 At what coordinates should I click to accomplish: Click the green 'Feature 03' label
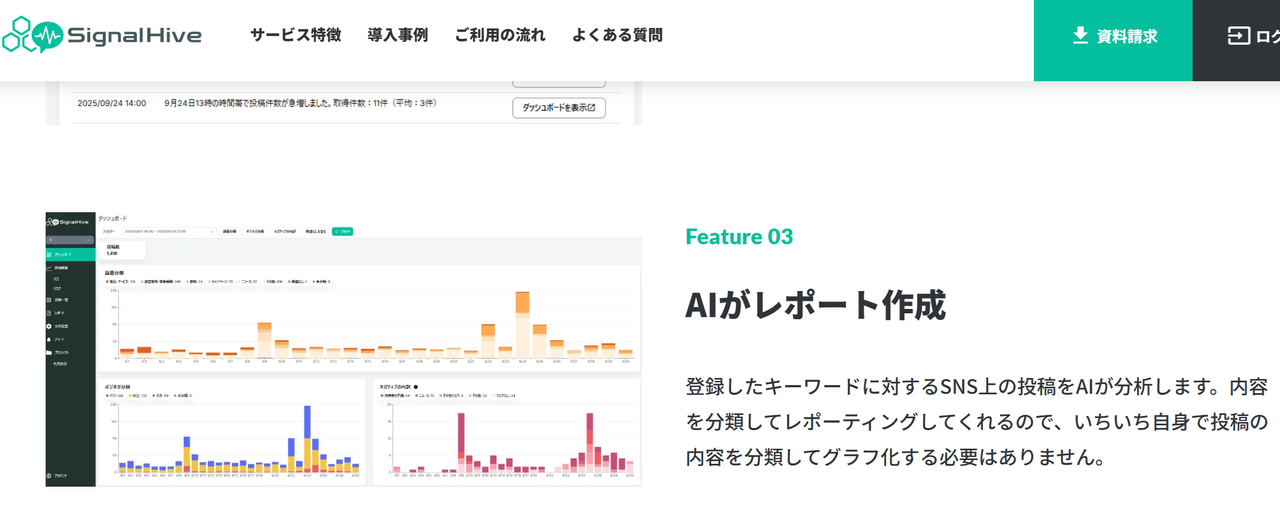(x=739, y=237)
